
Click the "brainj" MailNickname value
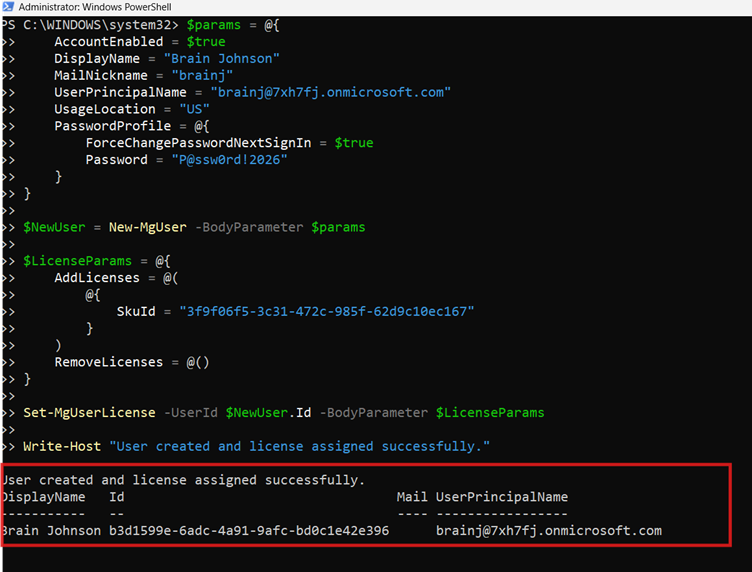[202, 75]
